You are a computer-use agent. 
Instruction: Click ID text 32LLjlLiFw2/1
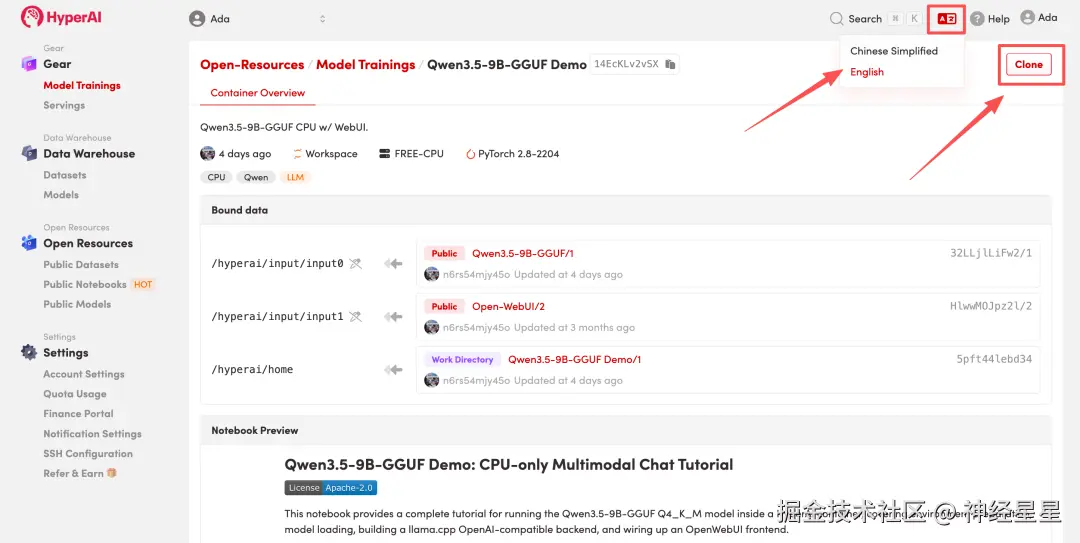990,253
